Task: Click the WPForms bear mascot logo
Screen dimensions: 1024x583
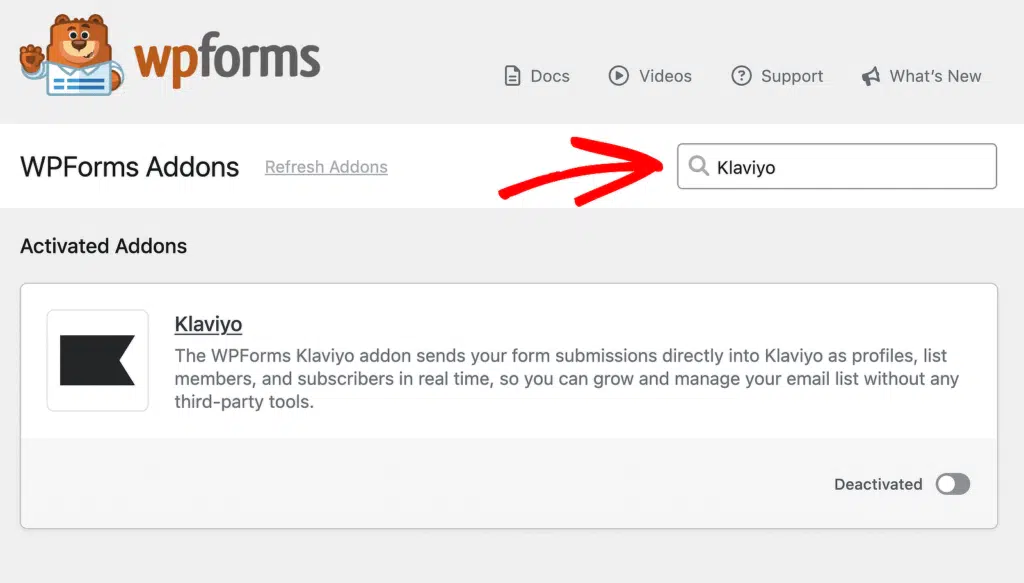Action: [72, 55]
